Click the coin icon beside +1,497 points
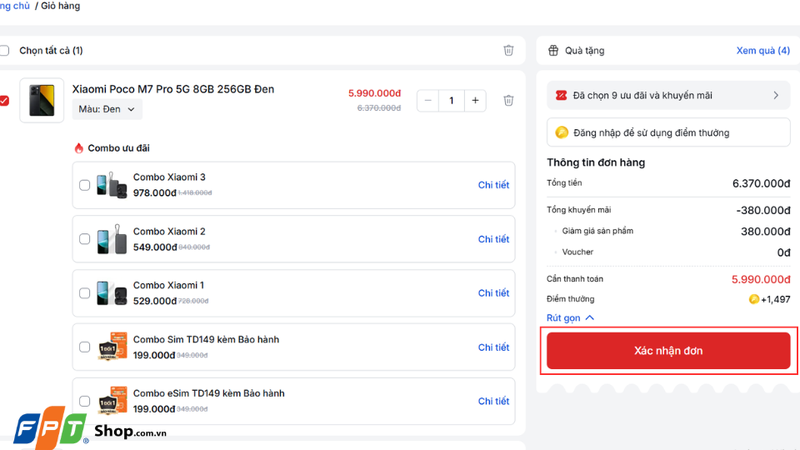The height and width of the screenshot is (450, 800). pos(754,299)
